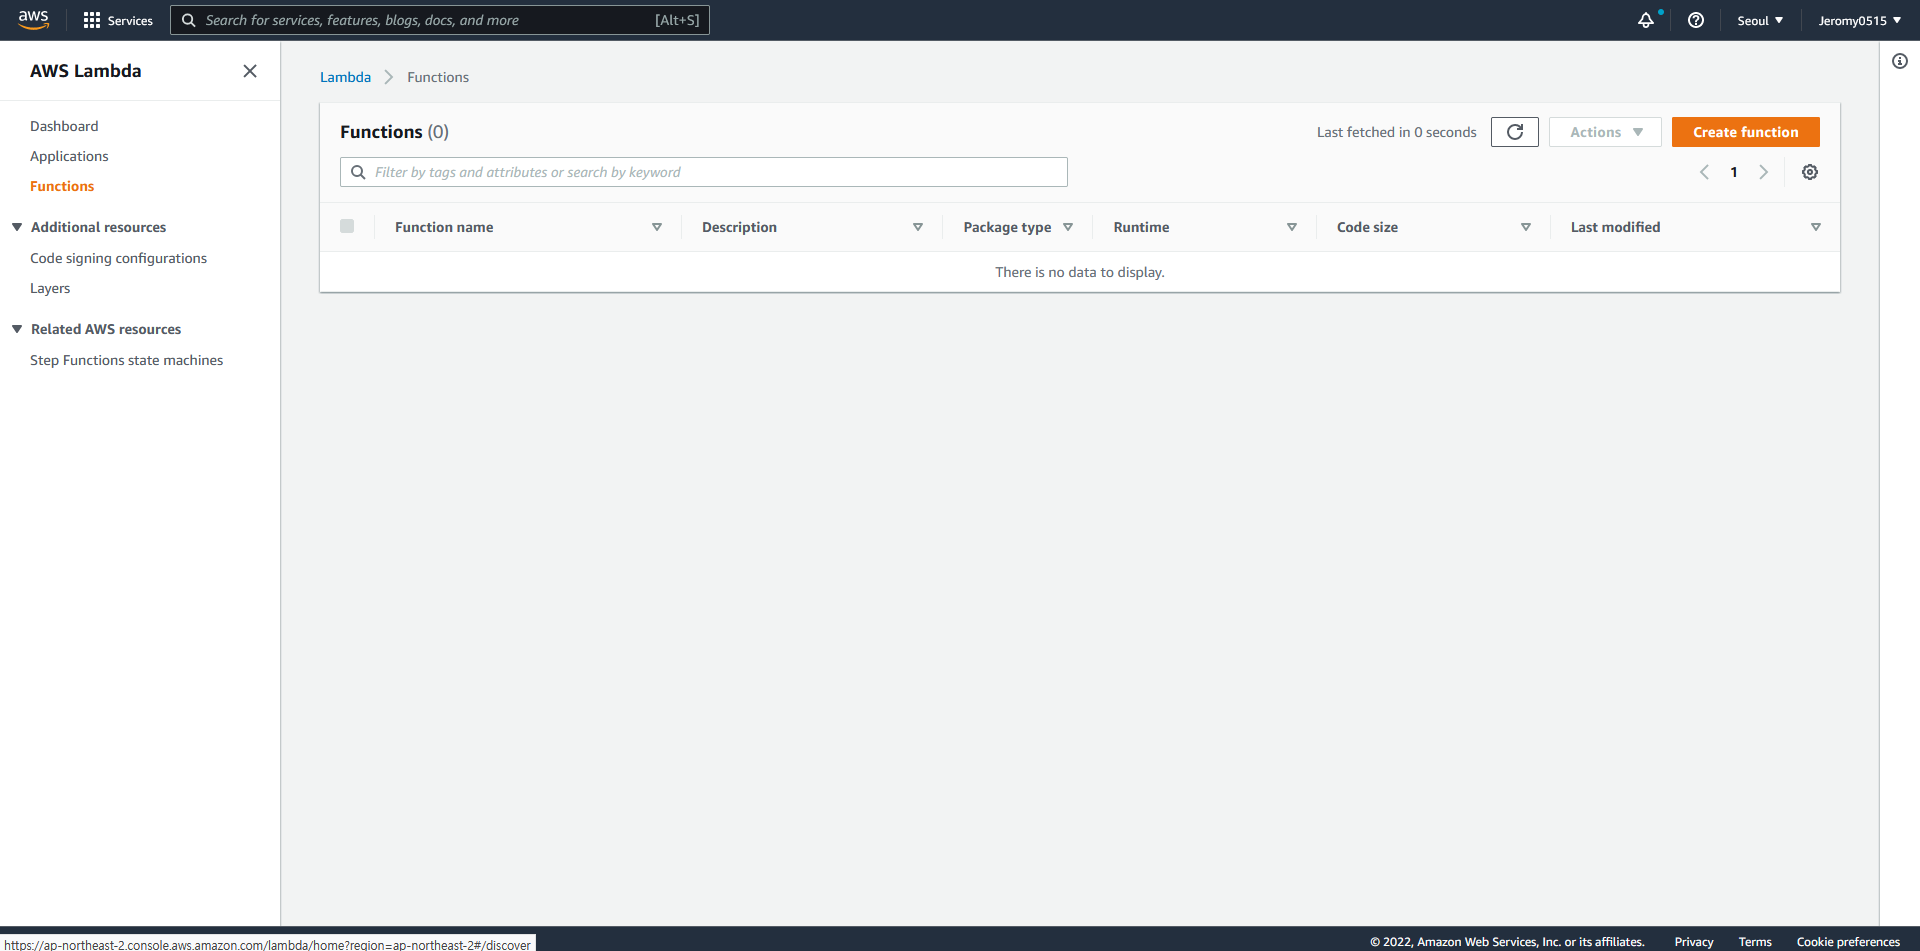Open the Seoul region dropdown

1760,20
